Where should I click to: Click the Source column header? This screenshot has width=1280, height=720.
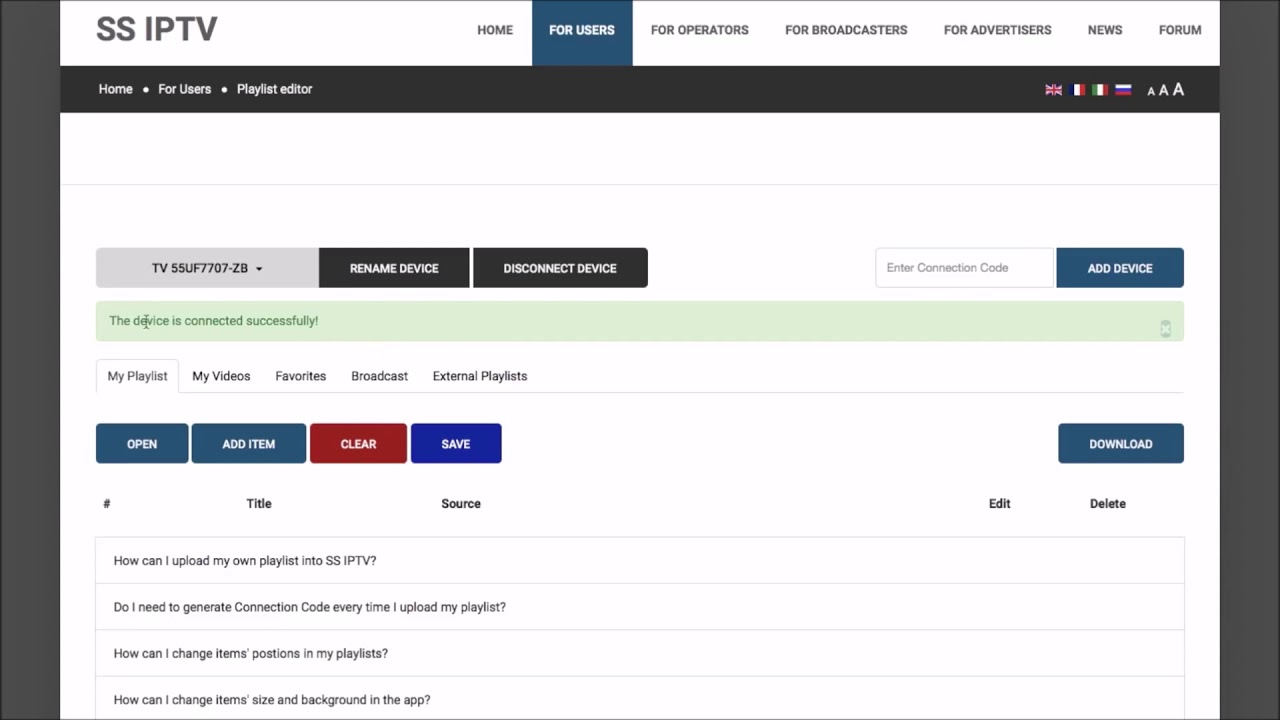(x=461, y=504)
